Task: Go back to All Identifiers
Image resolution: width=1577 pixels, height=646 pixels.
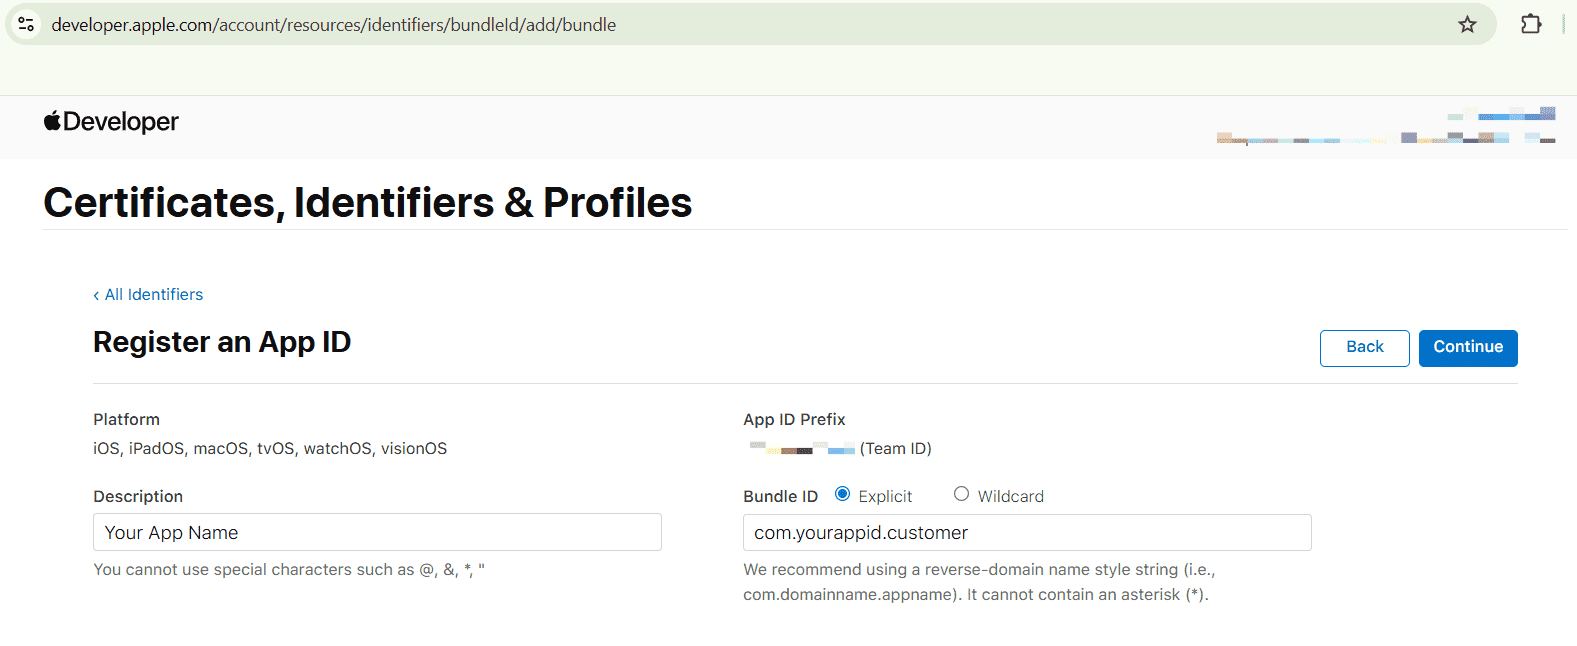Action: (148, 295)
